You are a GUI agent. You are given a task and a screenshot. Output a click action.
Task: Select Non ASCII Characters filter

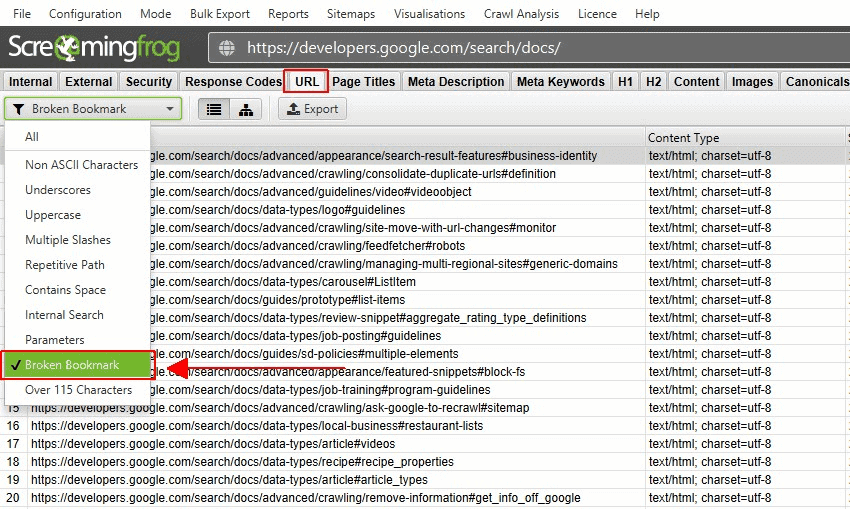tap(81, 165)
